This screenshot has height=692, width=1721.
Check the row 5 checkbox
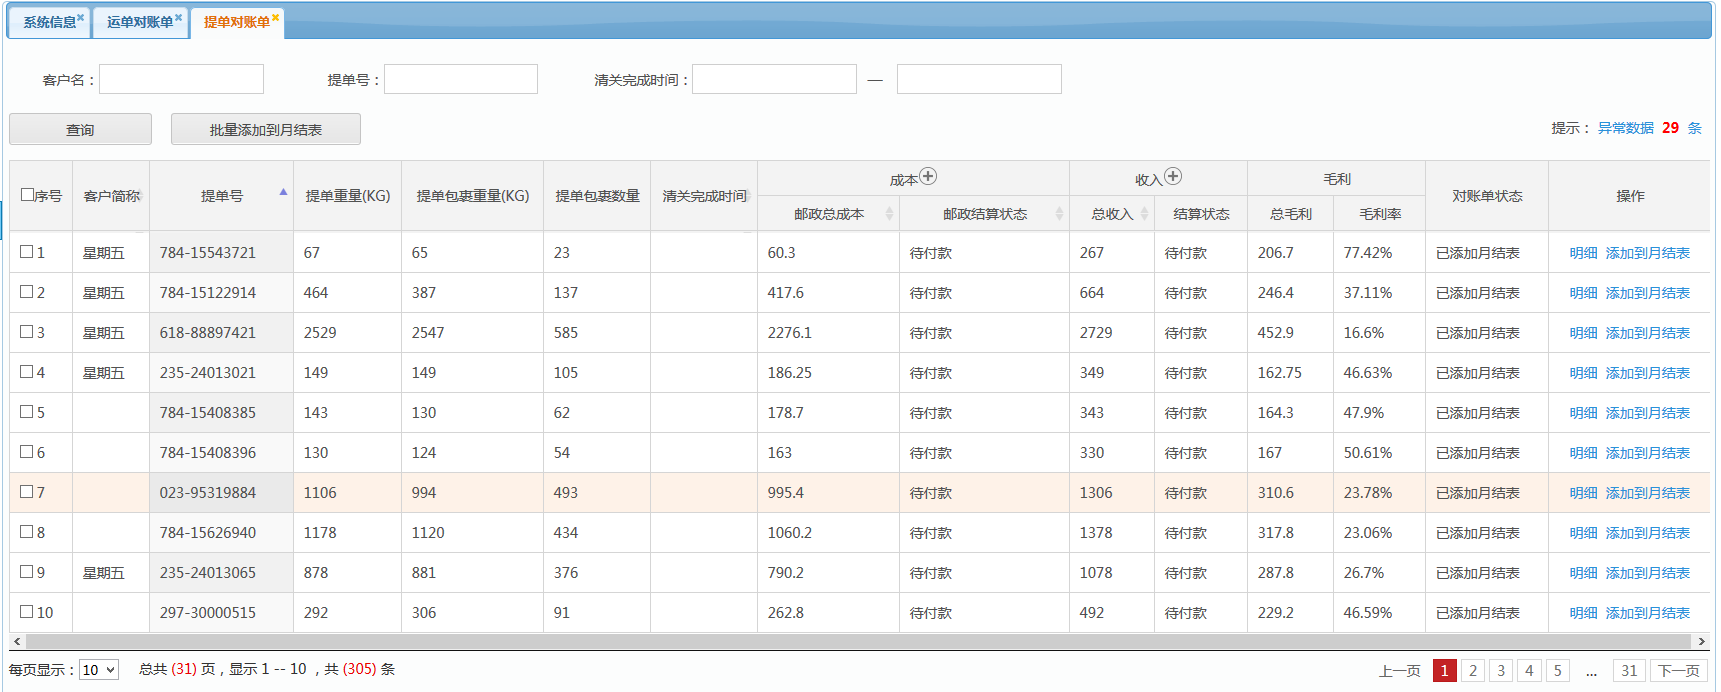(x=27, y=412)
